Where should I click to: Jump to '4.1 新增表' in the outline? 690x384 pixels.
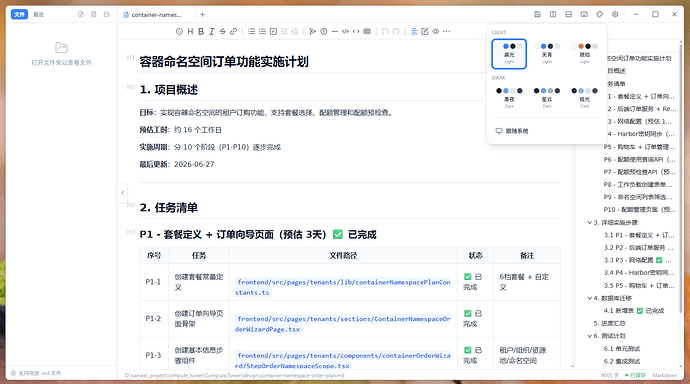(x=634, y=311)
